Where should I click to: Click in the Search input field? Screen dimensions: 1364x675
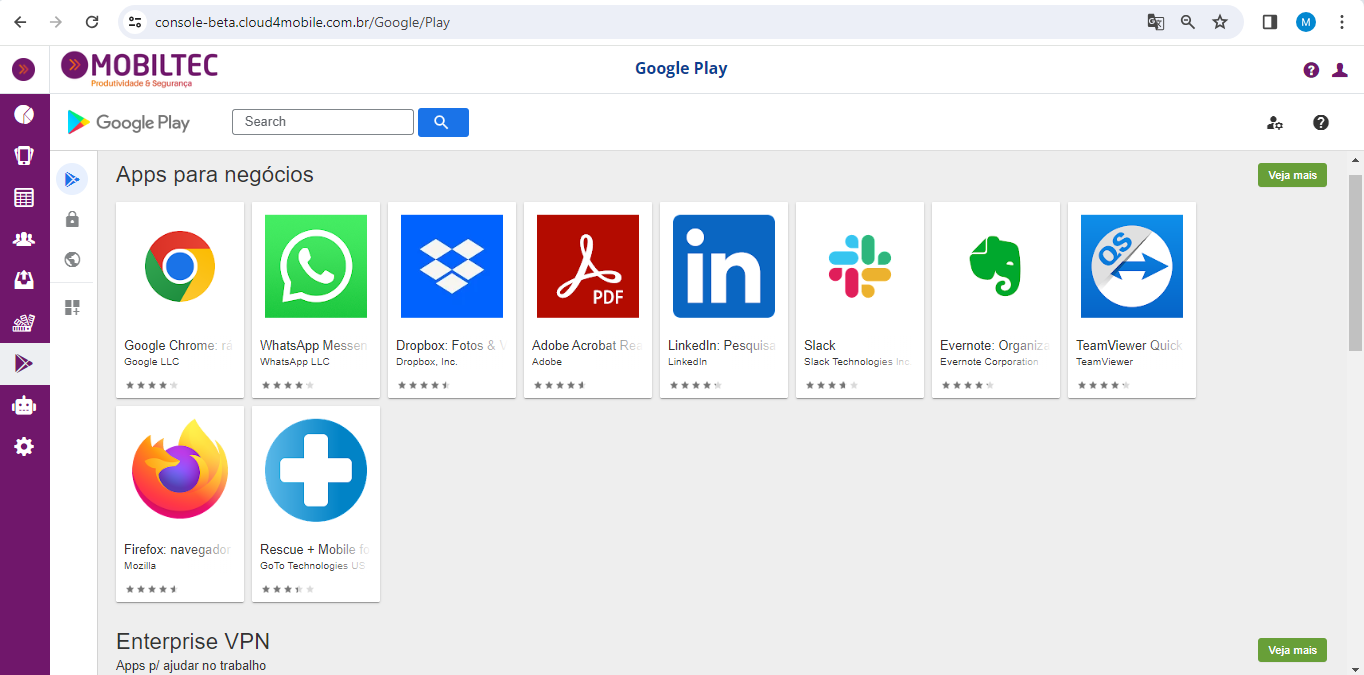[x=323, y=122]
